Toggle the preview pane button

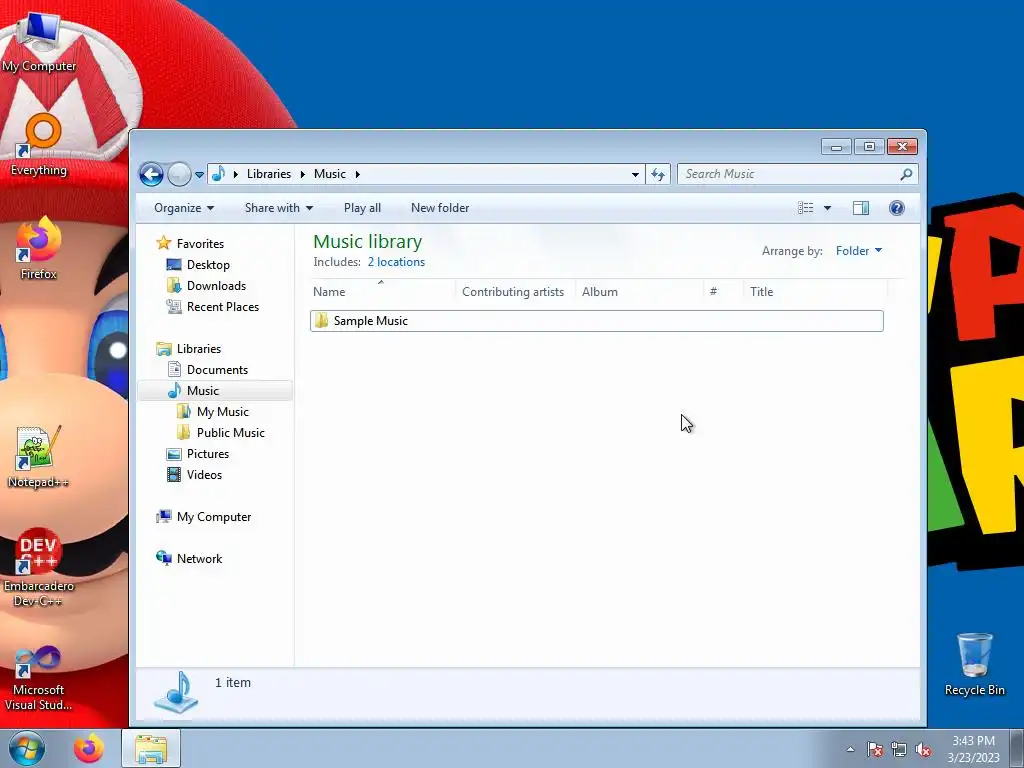(861, 208)
